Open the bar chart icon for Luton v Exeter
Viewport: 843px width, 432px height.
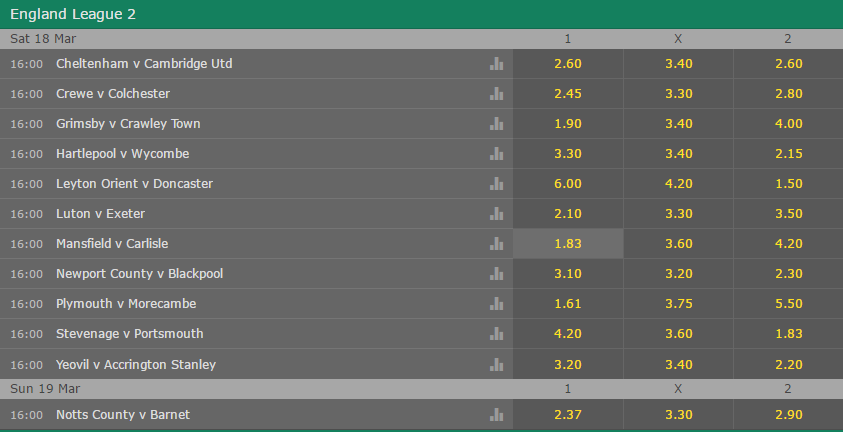click(x=496, y=214)
